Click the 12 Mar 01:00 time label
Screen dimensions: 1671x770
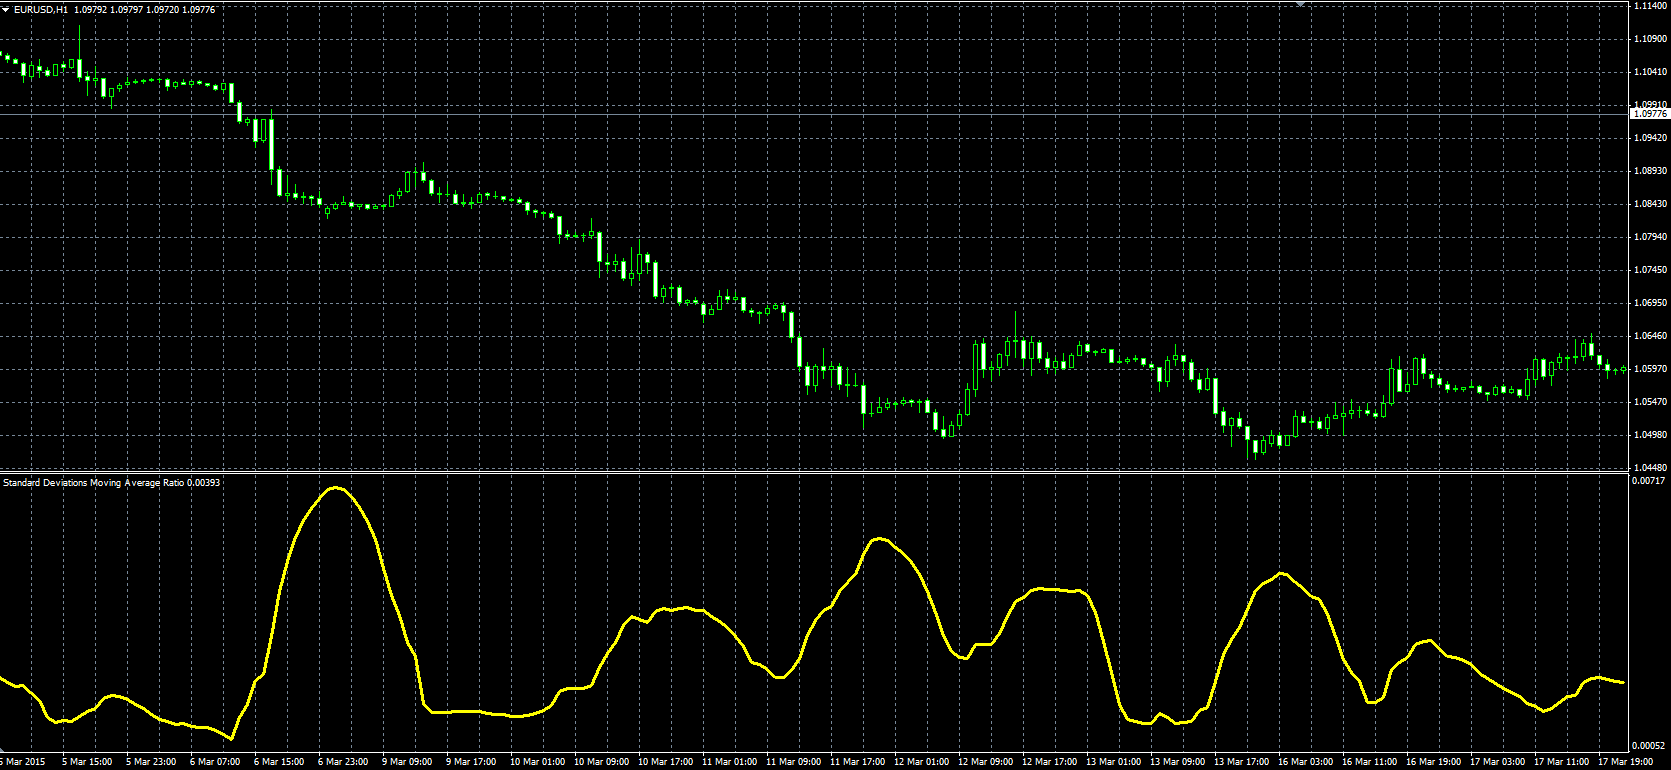921,762
